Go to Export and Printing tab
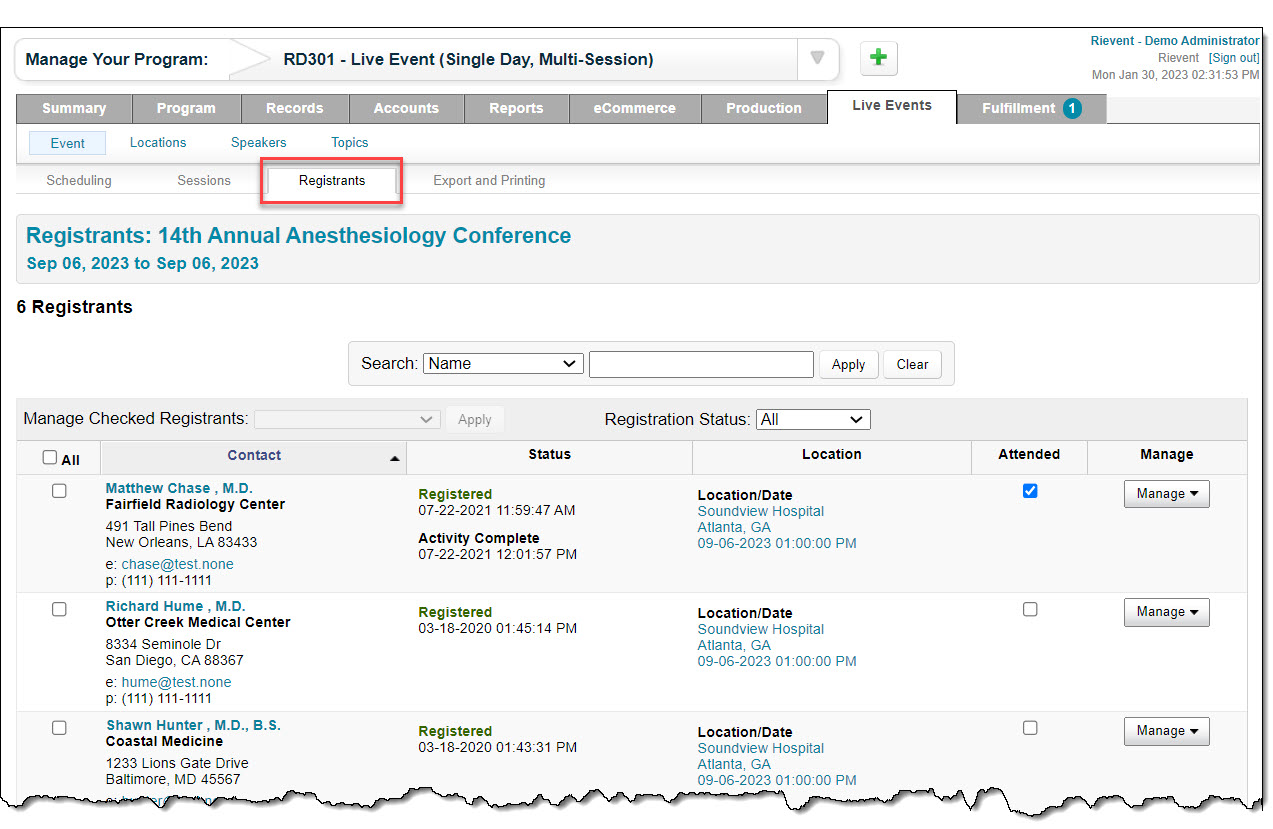Viewport: 1273px width, 829px height. point(489,181)
